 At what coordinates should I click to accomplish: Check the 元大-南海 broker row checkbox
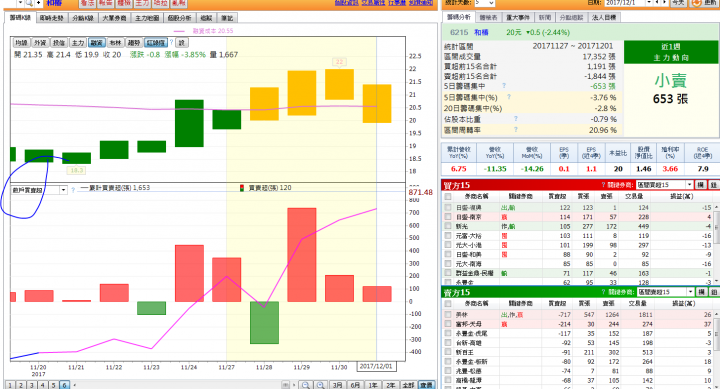pos(448,264)
